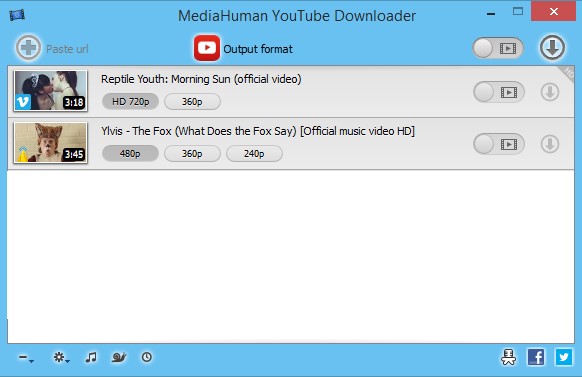This screenshot has height=377, width=582.
Task: Maximize the MediaHuman window
Action: point(518,12)
